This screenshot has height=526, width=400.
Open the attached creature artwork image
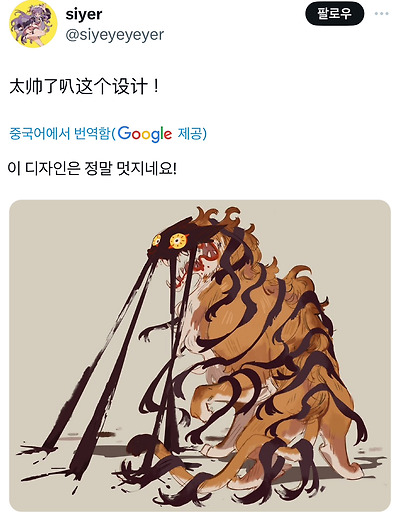pyautogui.click(x=200, y=355)
